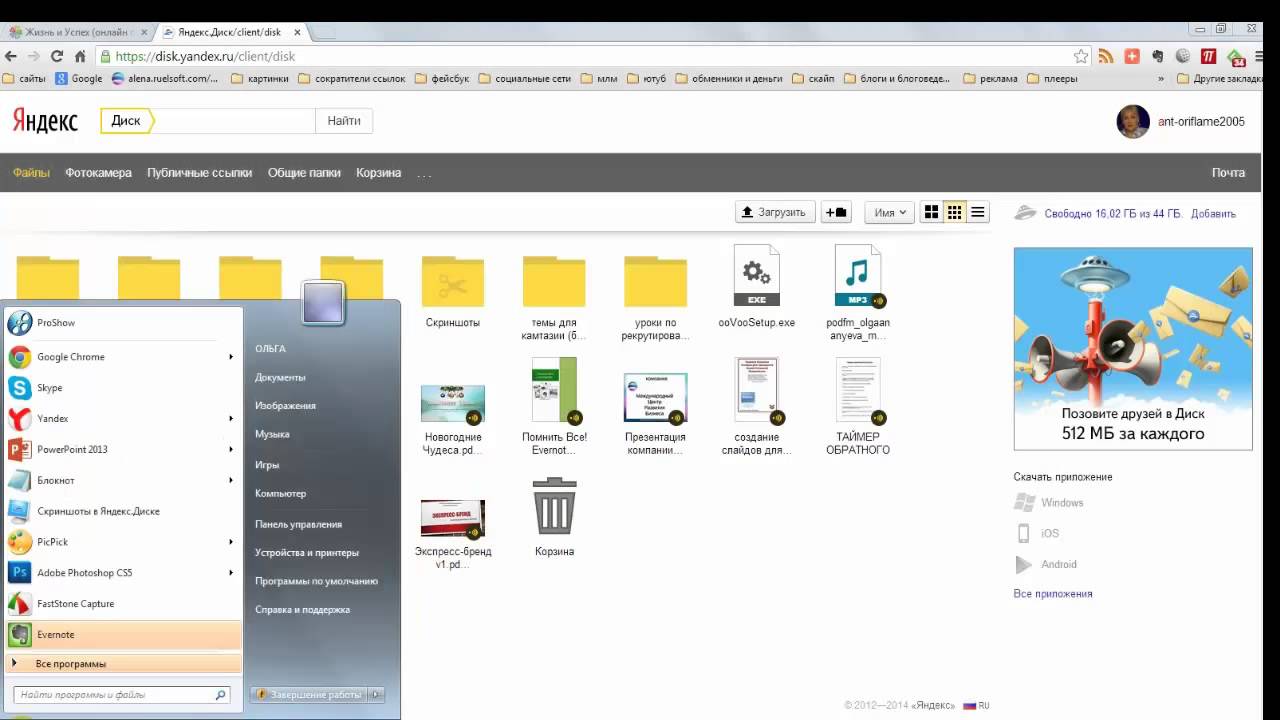Open the Chrome home page button
This screenshot has height=720, width=1280.
coord(80,57)
